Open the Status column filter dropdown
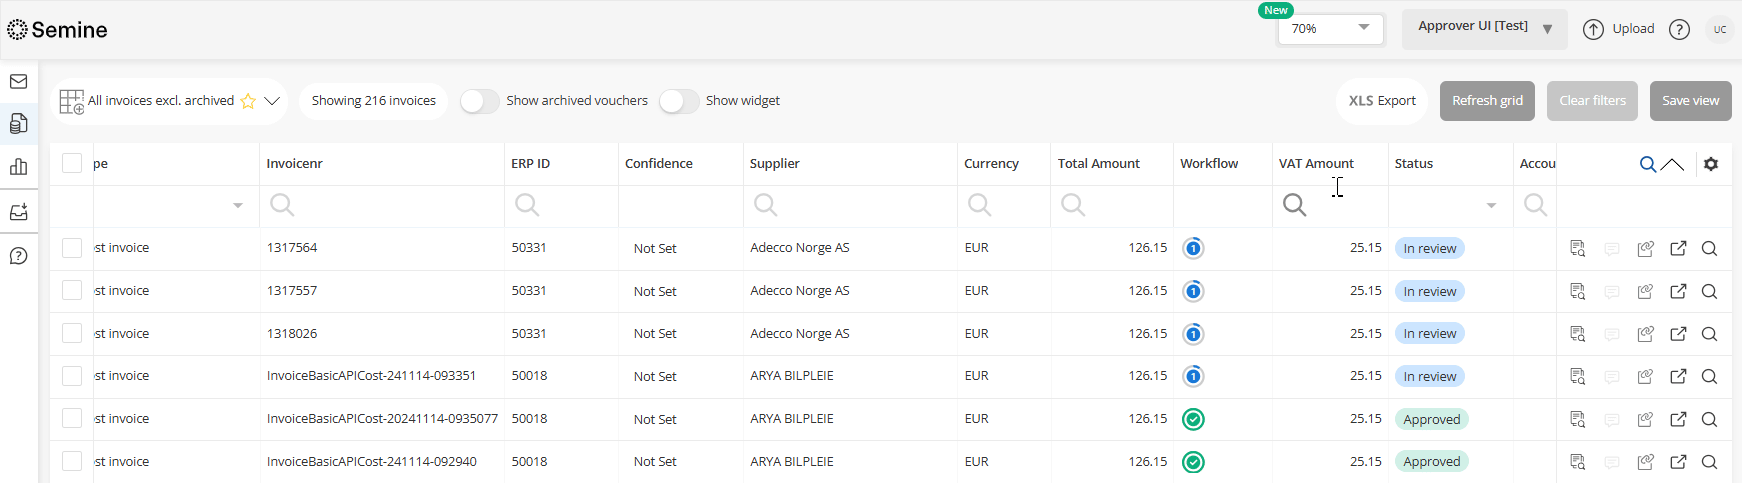The width and height of the screenshot is (1742, 483). click(1490, 205)
